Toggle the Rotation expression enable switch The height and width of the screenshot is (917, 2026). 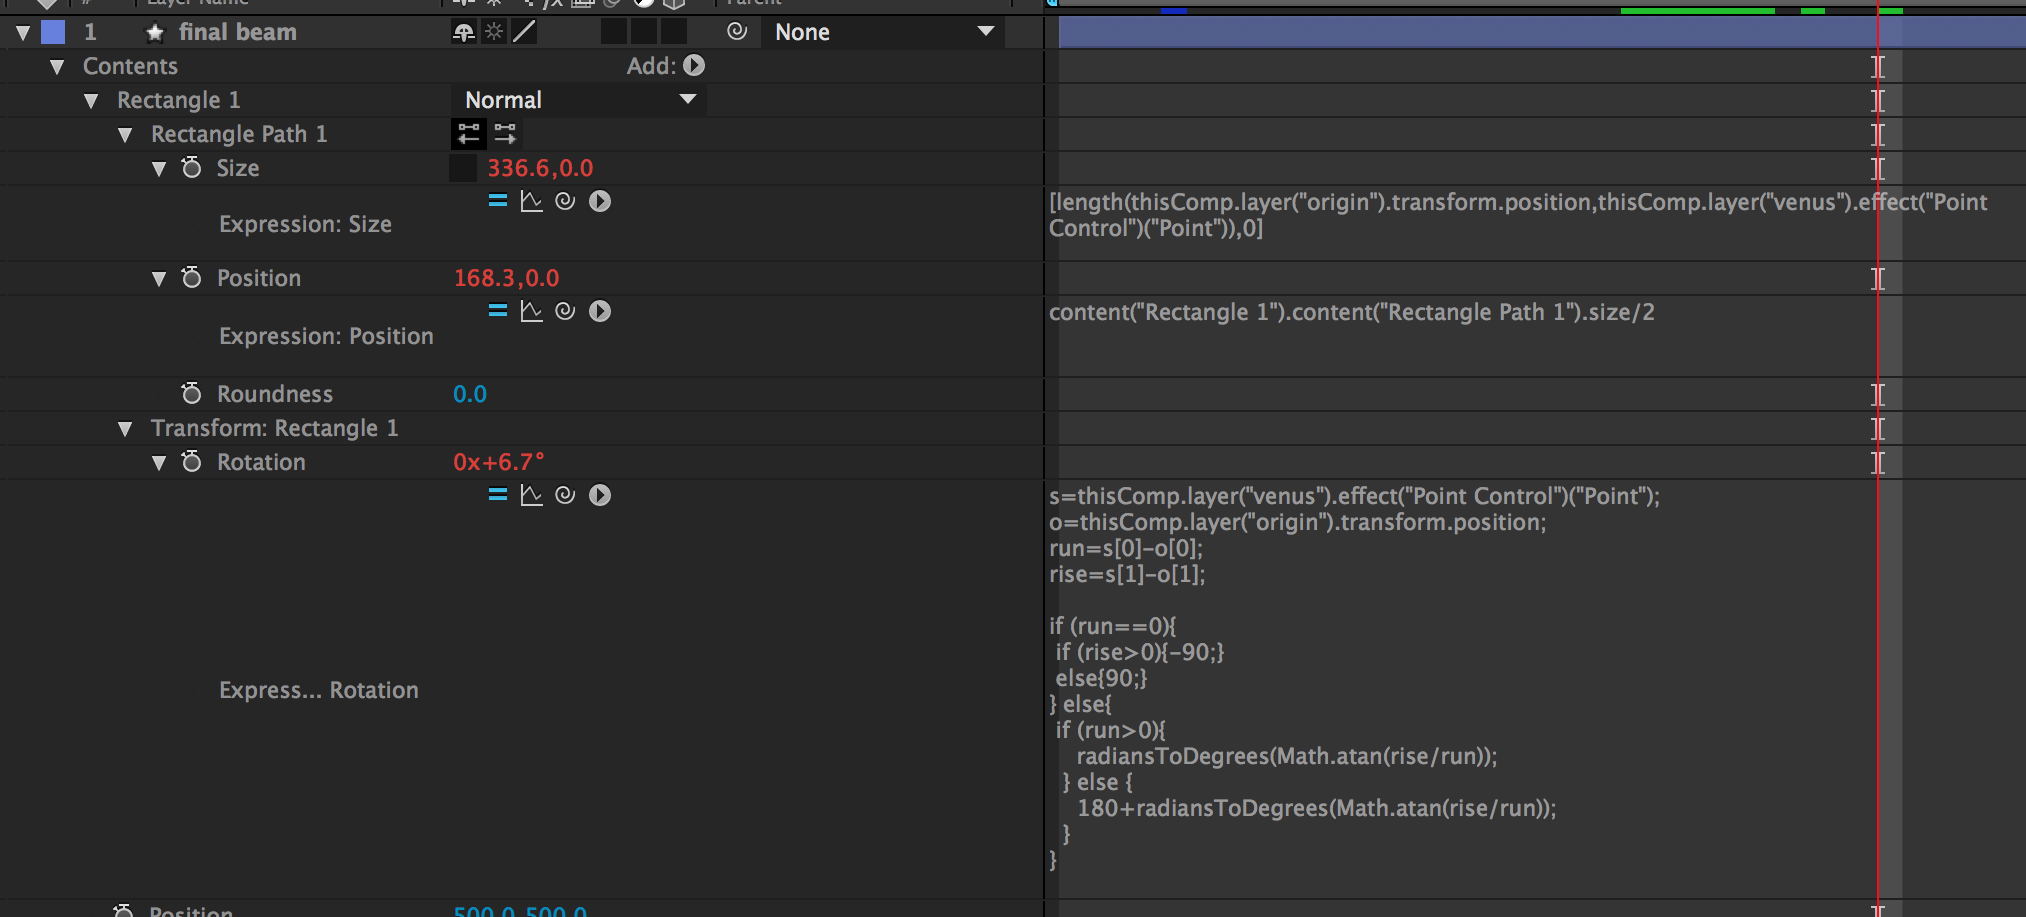[498, 495]
